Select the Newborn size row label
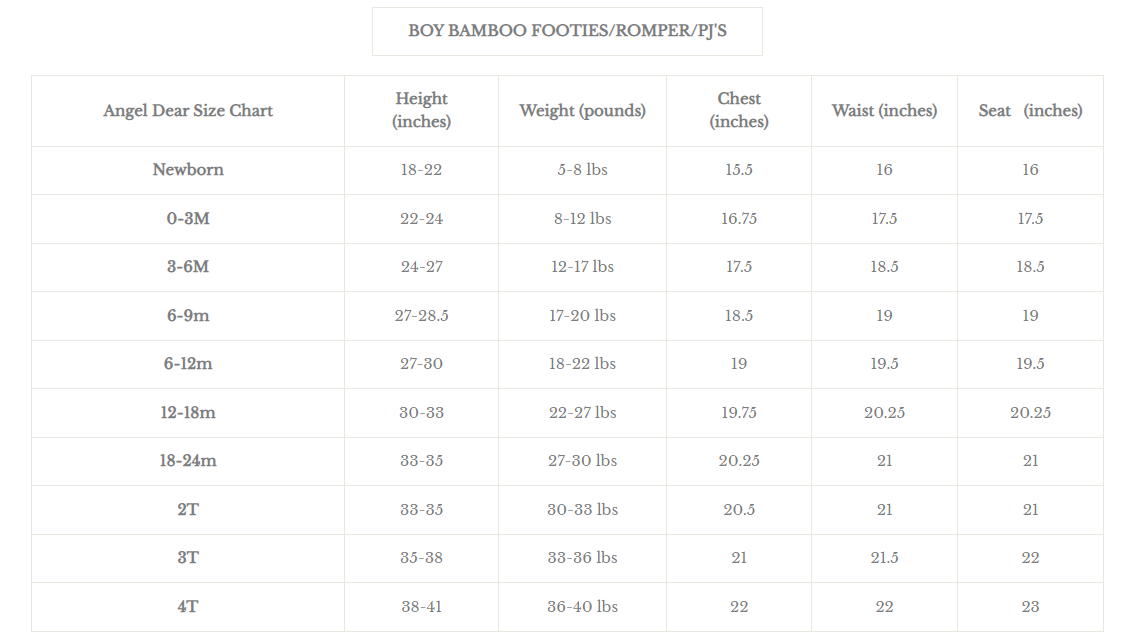Viewport: 1126px width, 643px height. [x=188, y=170]
